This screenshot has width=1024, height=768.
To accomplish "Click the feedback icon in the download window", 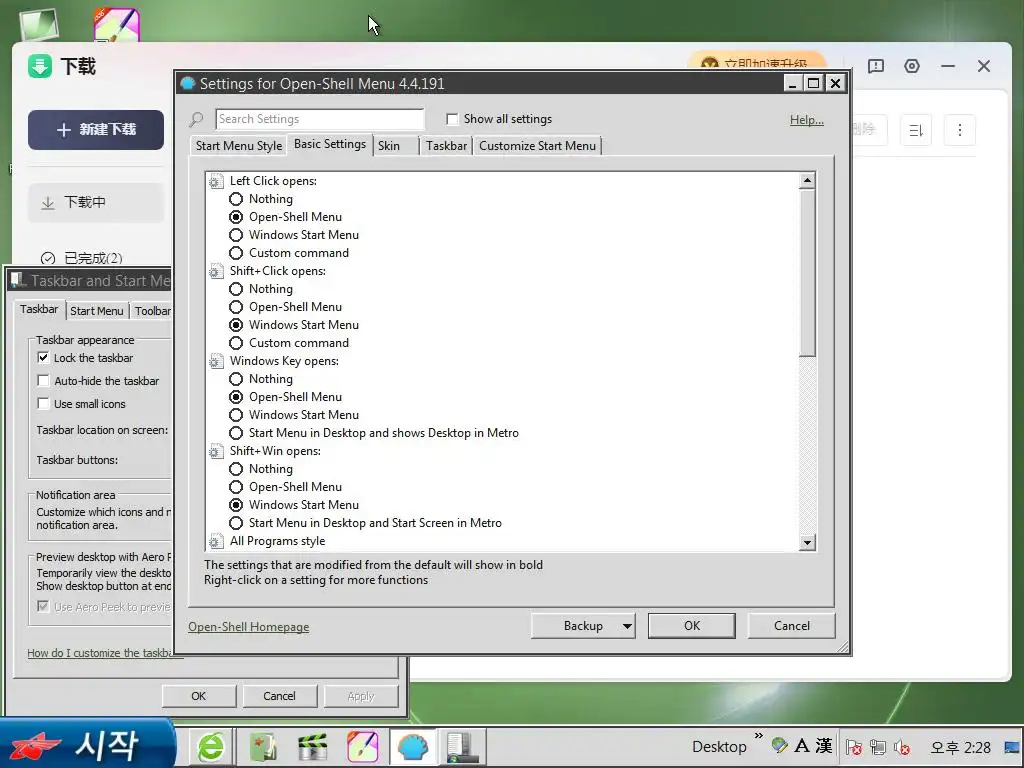I will tap(876, 66).
